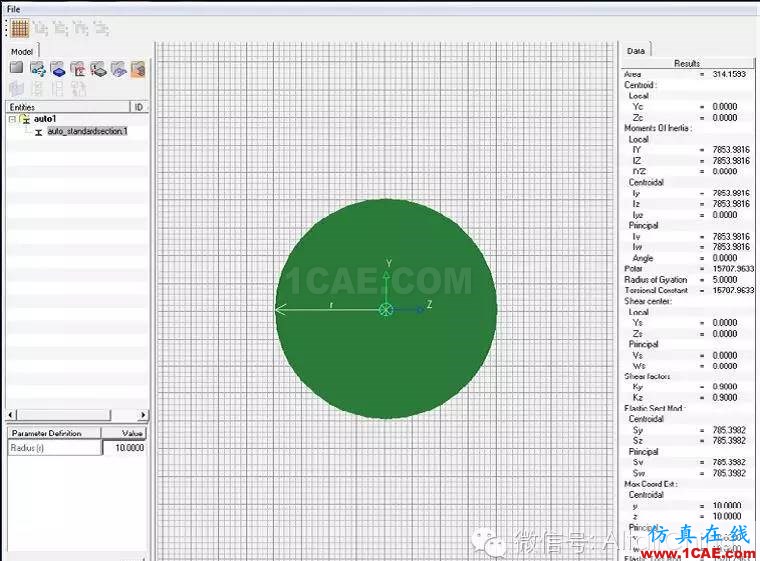
Task: Click the second greyed-out reorder icon in top toolbar
Action: [x=61, y=29]
